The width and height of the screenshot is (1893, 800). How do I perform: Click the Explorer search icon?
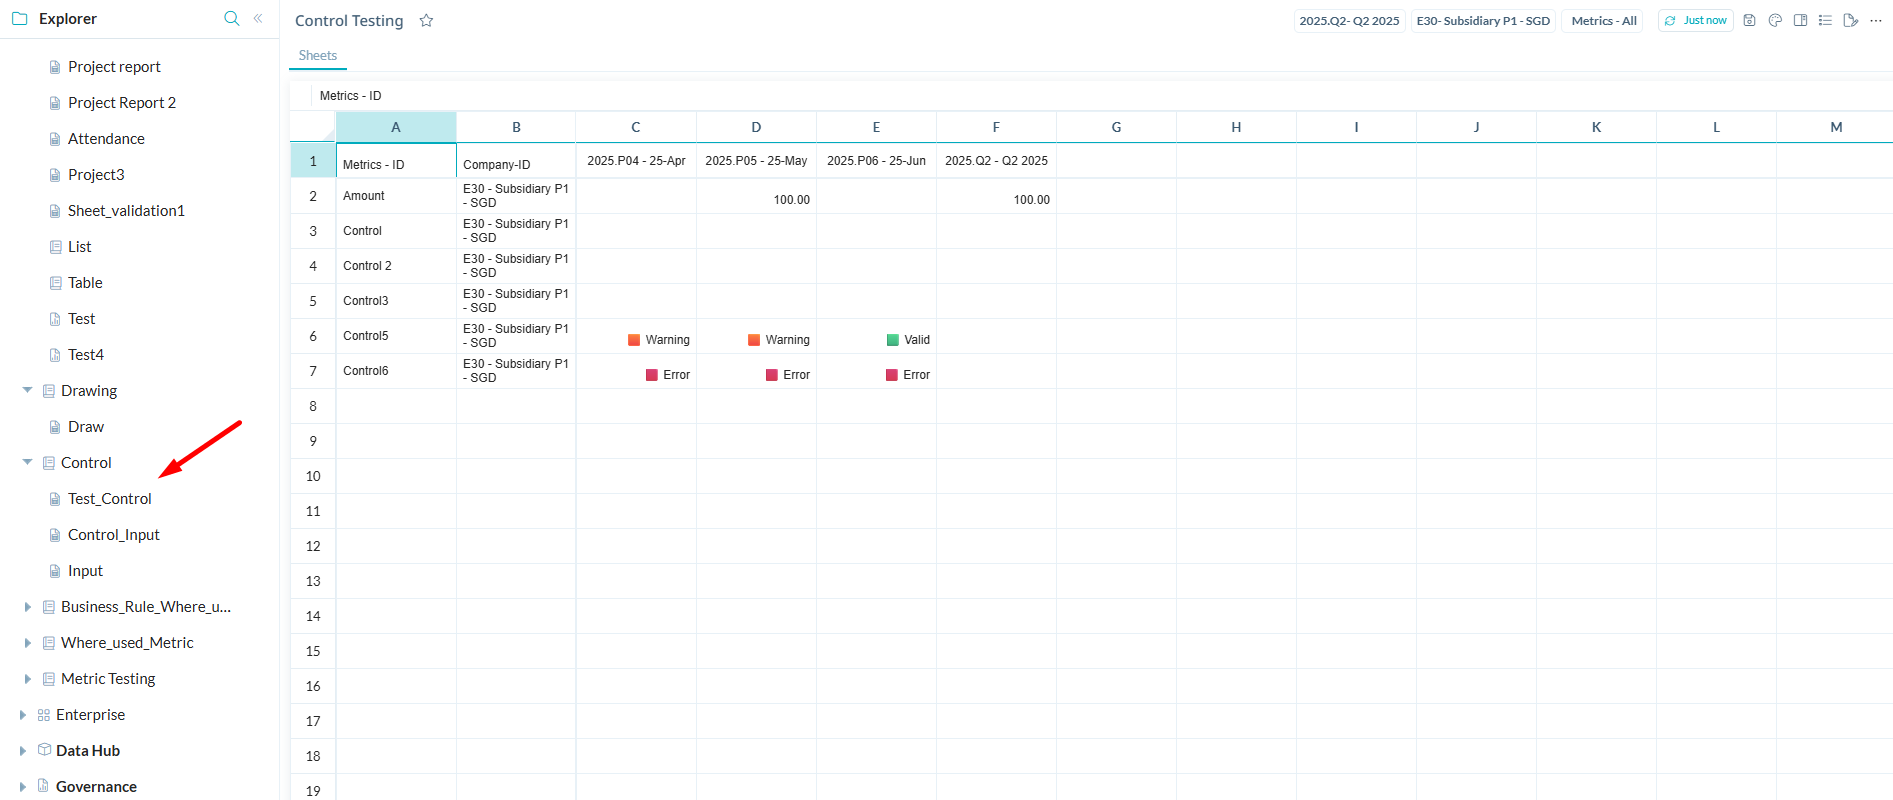pyautogui.click(x=231, y=18)
